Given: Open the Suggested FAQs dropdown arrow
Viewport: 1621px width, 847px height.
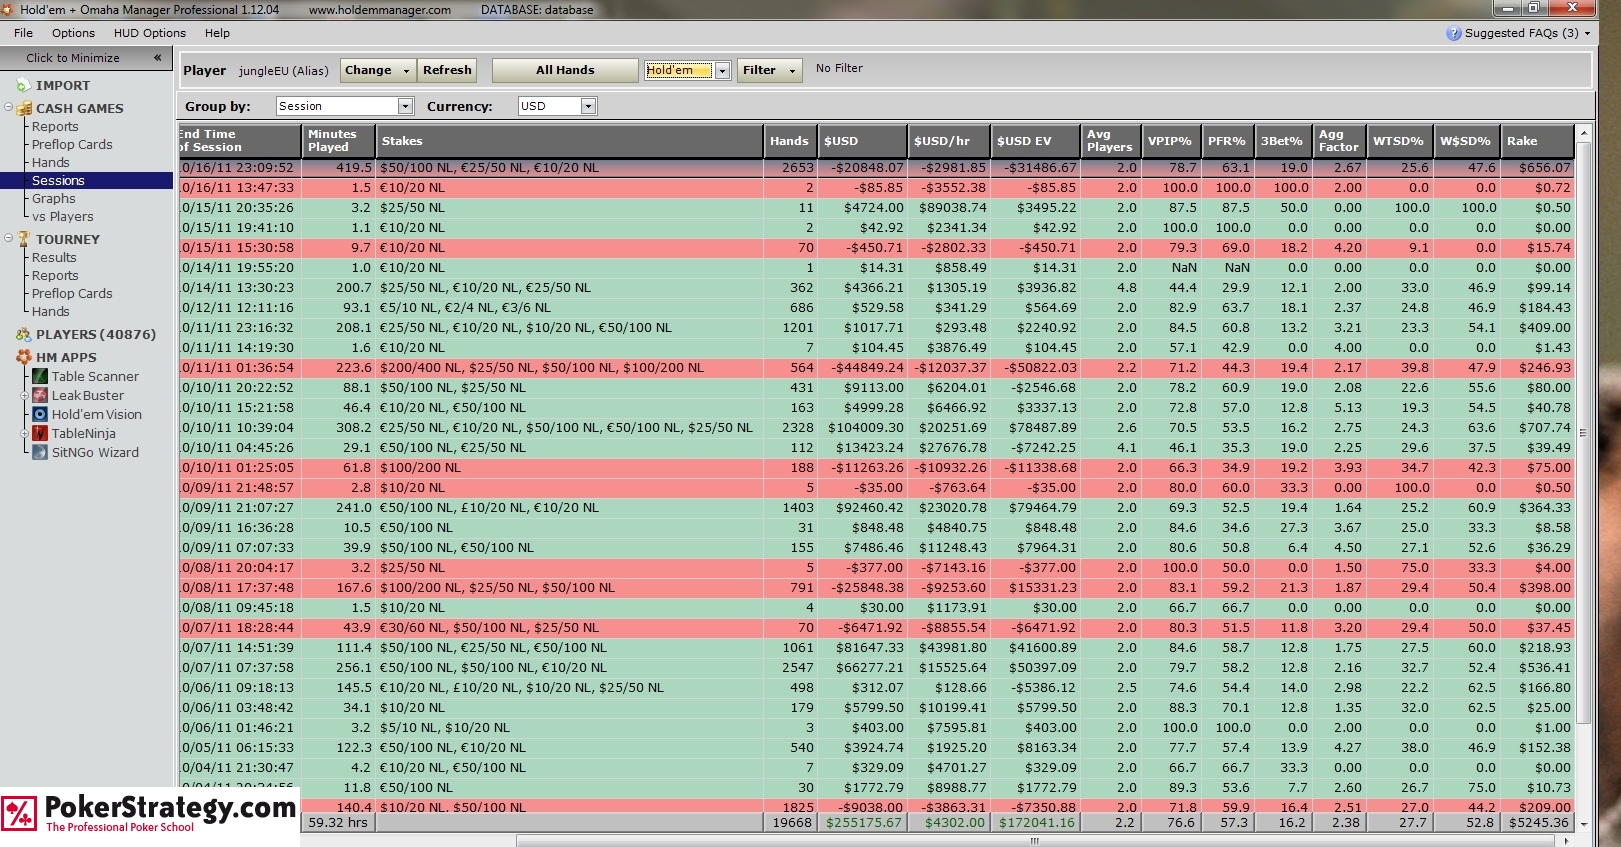Looking at the screenshot, I should [x=1586, y=33].
